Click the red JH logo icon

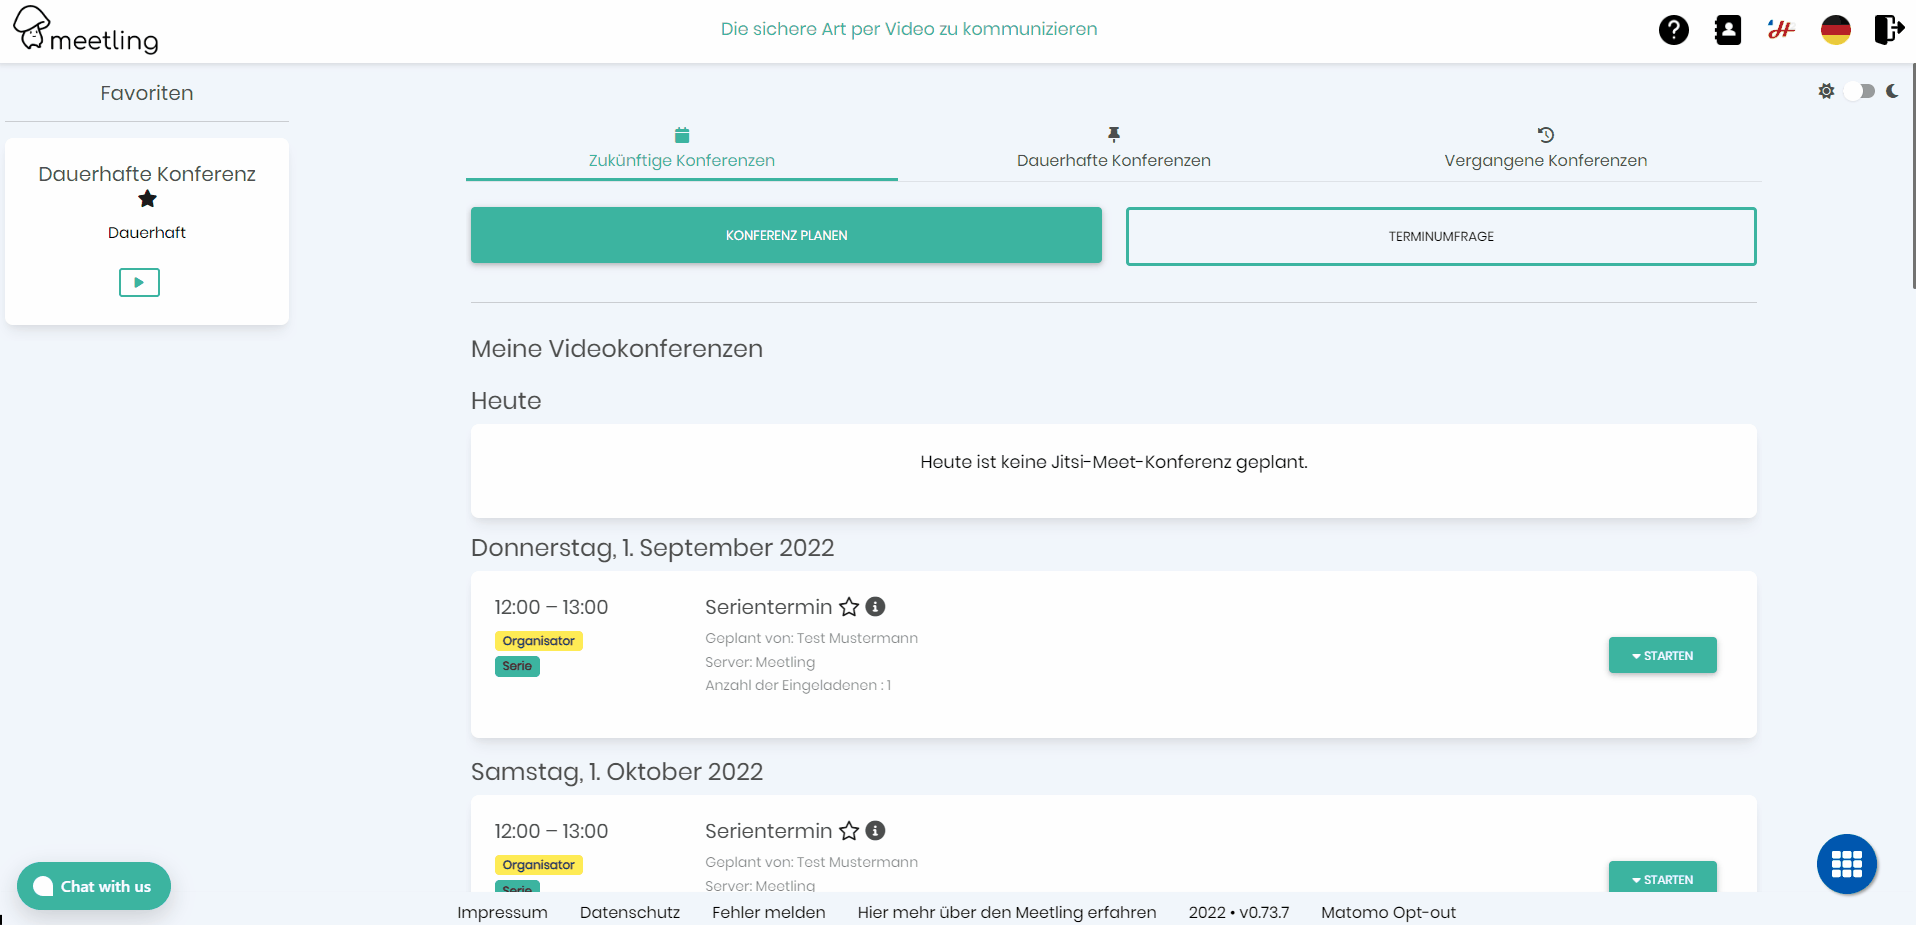point(1781,30)
